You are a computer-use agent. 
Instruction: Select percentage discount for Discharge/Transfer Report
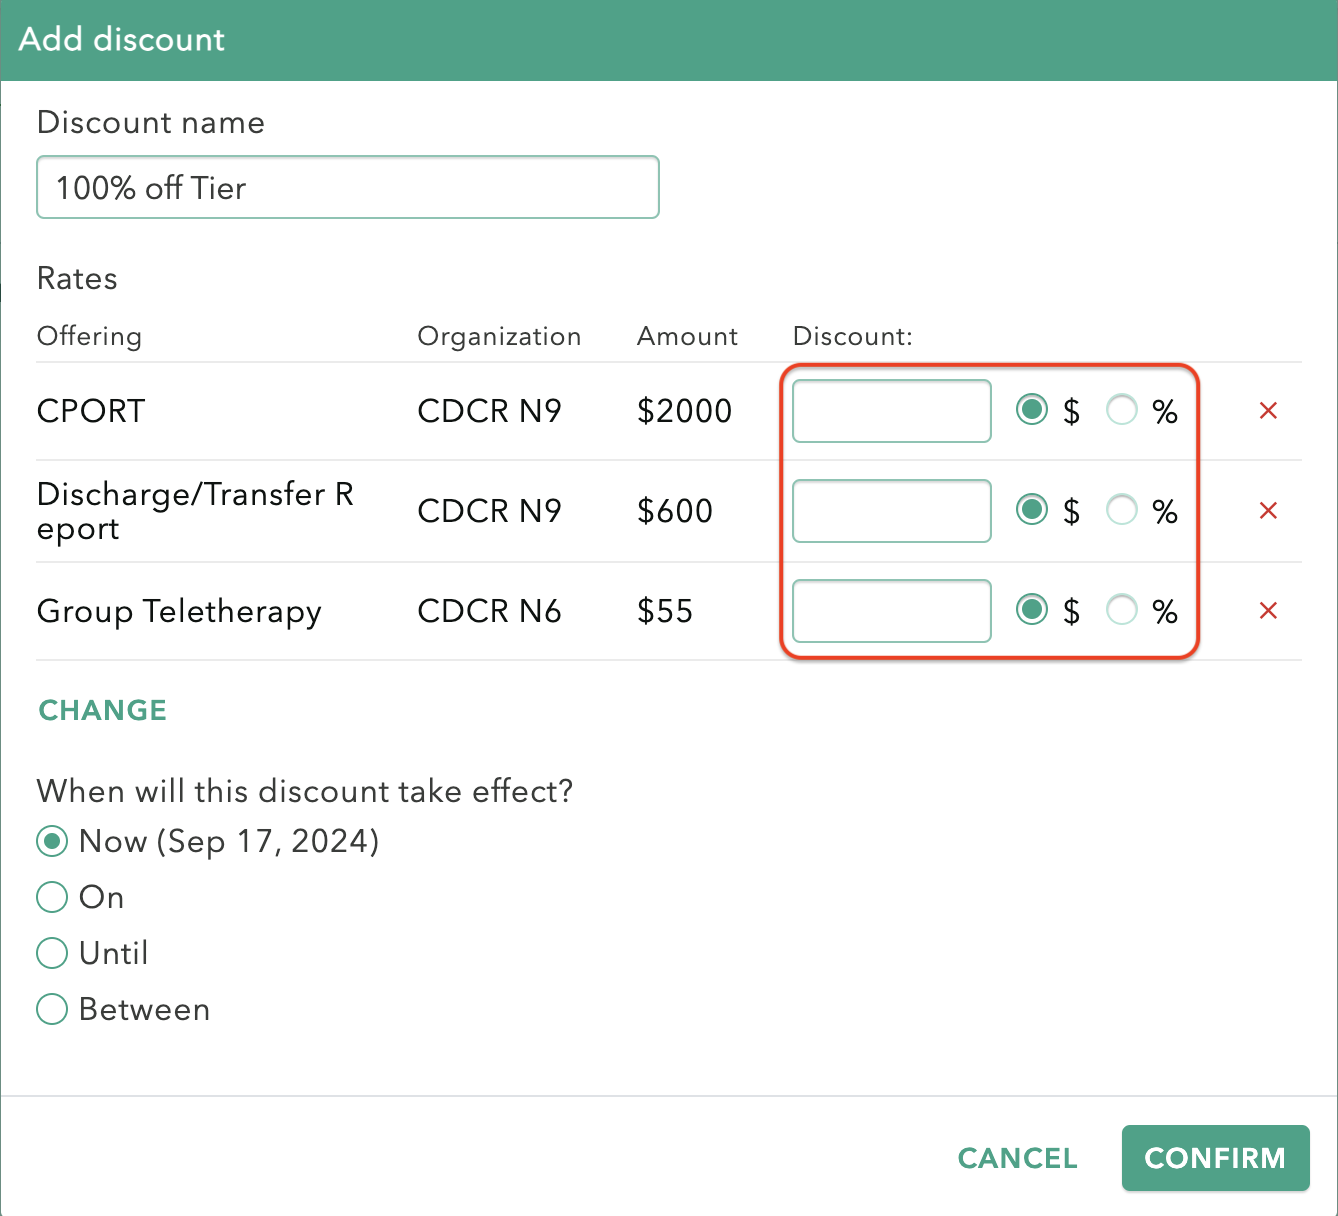1122,510
